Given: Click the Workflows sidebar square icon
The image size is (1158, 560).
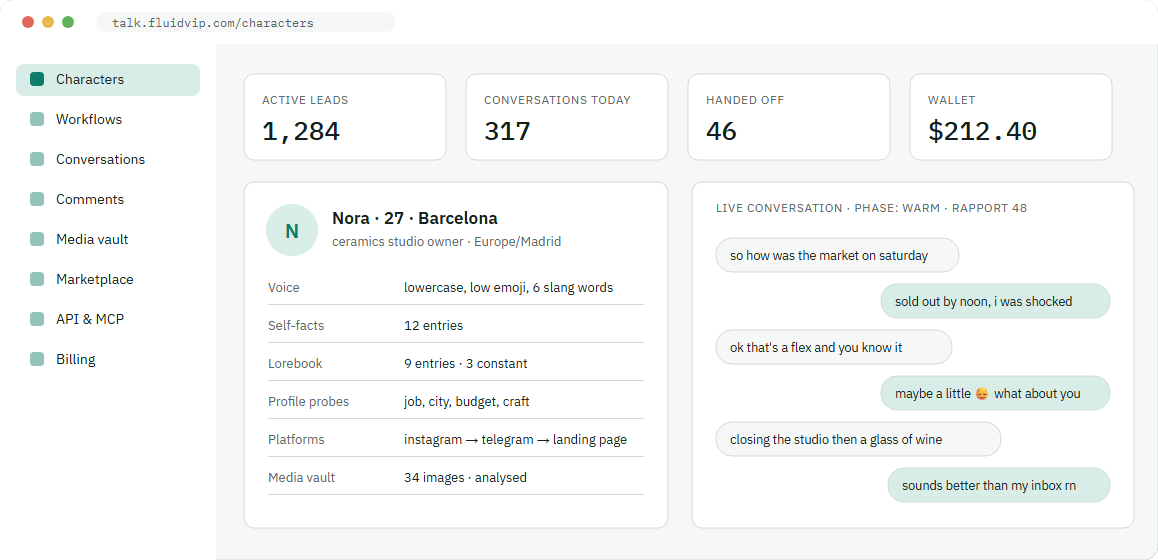Looking at the screenshot, I should click(37, 119).
